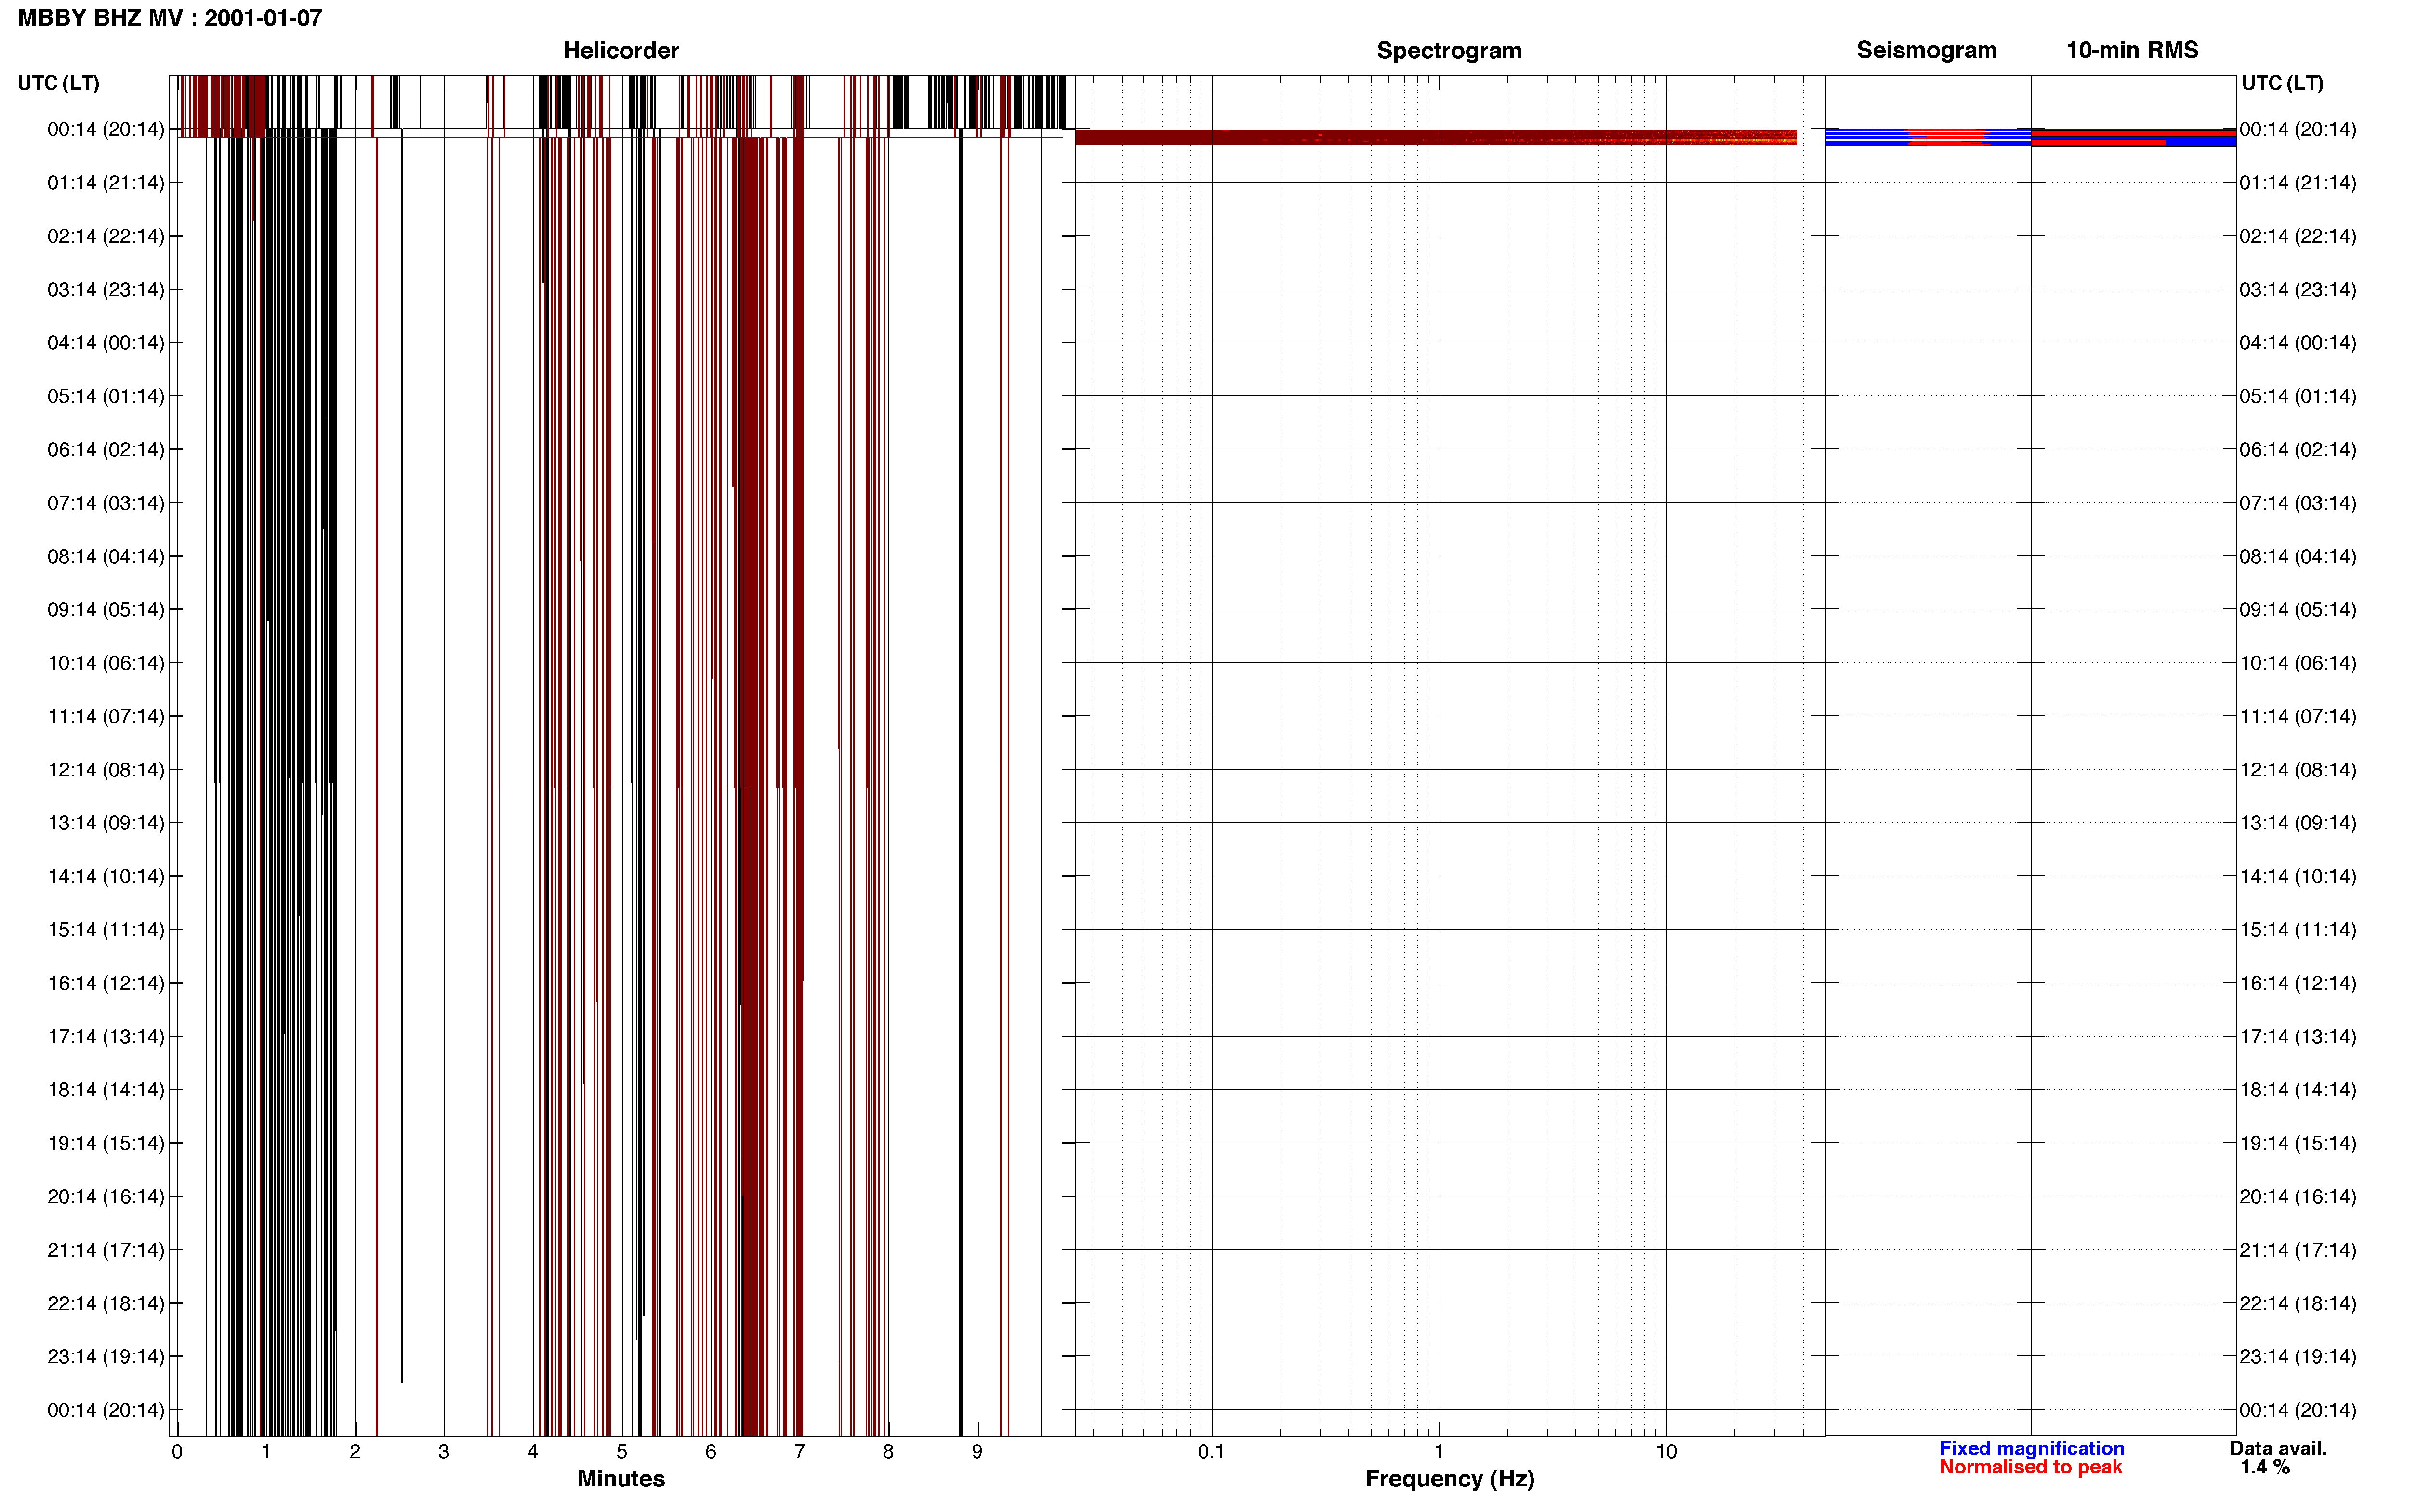Click the '10' frequency tick label

[1666, 1452]
